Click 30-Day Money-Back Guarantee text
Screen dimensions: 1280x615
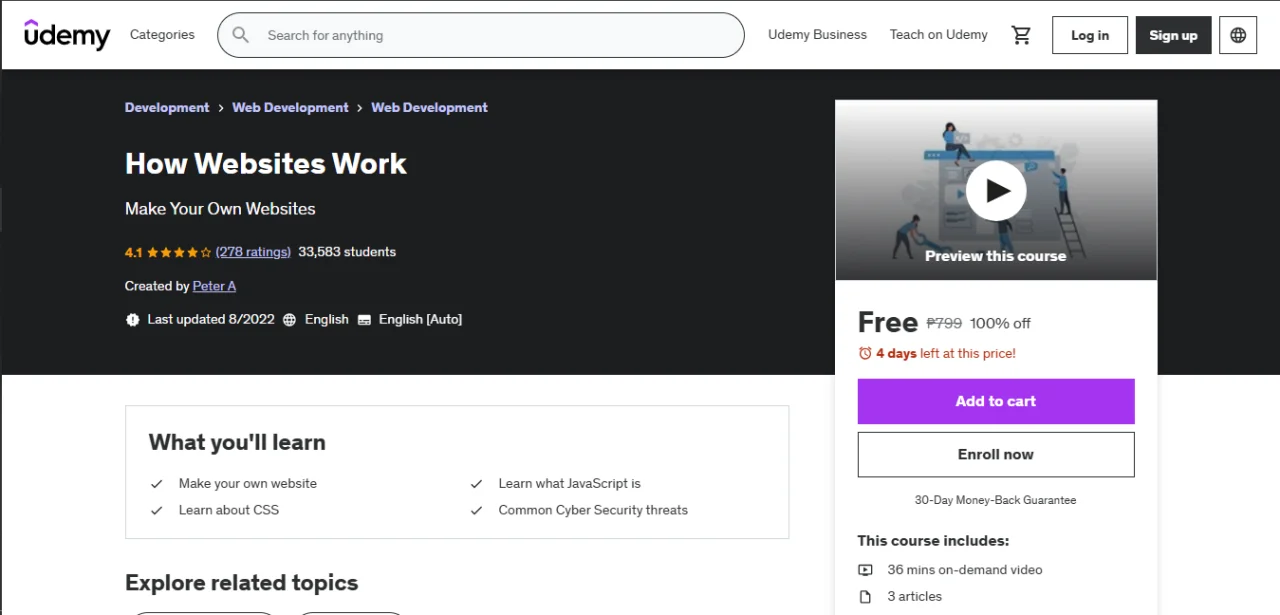pos(996,500)
